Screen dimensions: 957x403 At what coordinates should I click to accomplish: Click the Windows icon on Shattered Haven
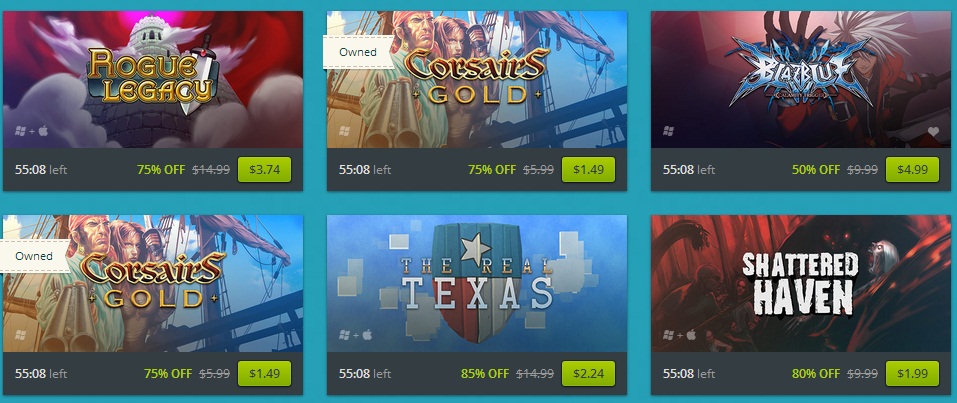(x=668, y=335)
